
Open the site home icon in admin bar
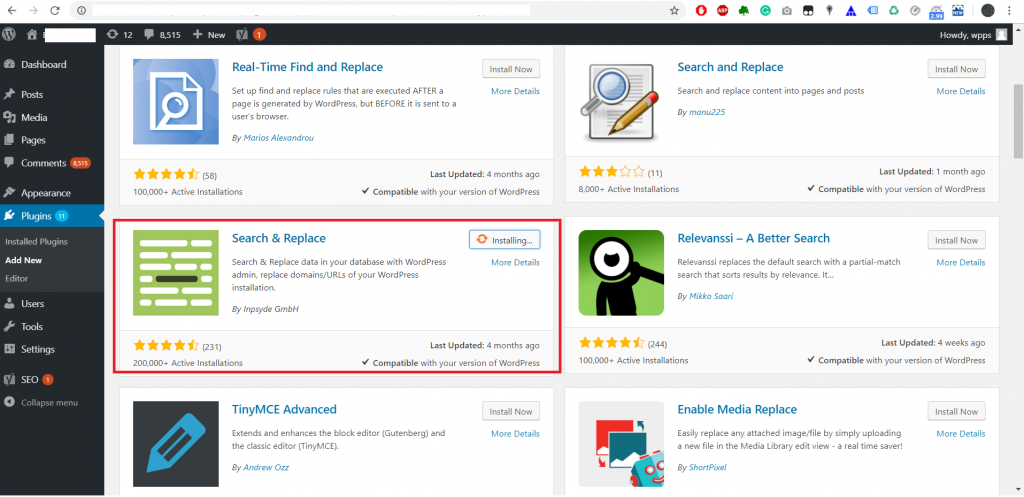pos(32,35)
